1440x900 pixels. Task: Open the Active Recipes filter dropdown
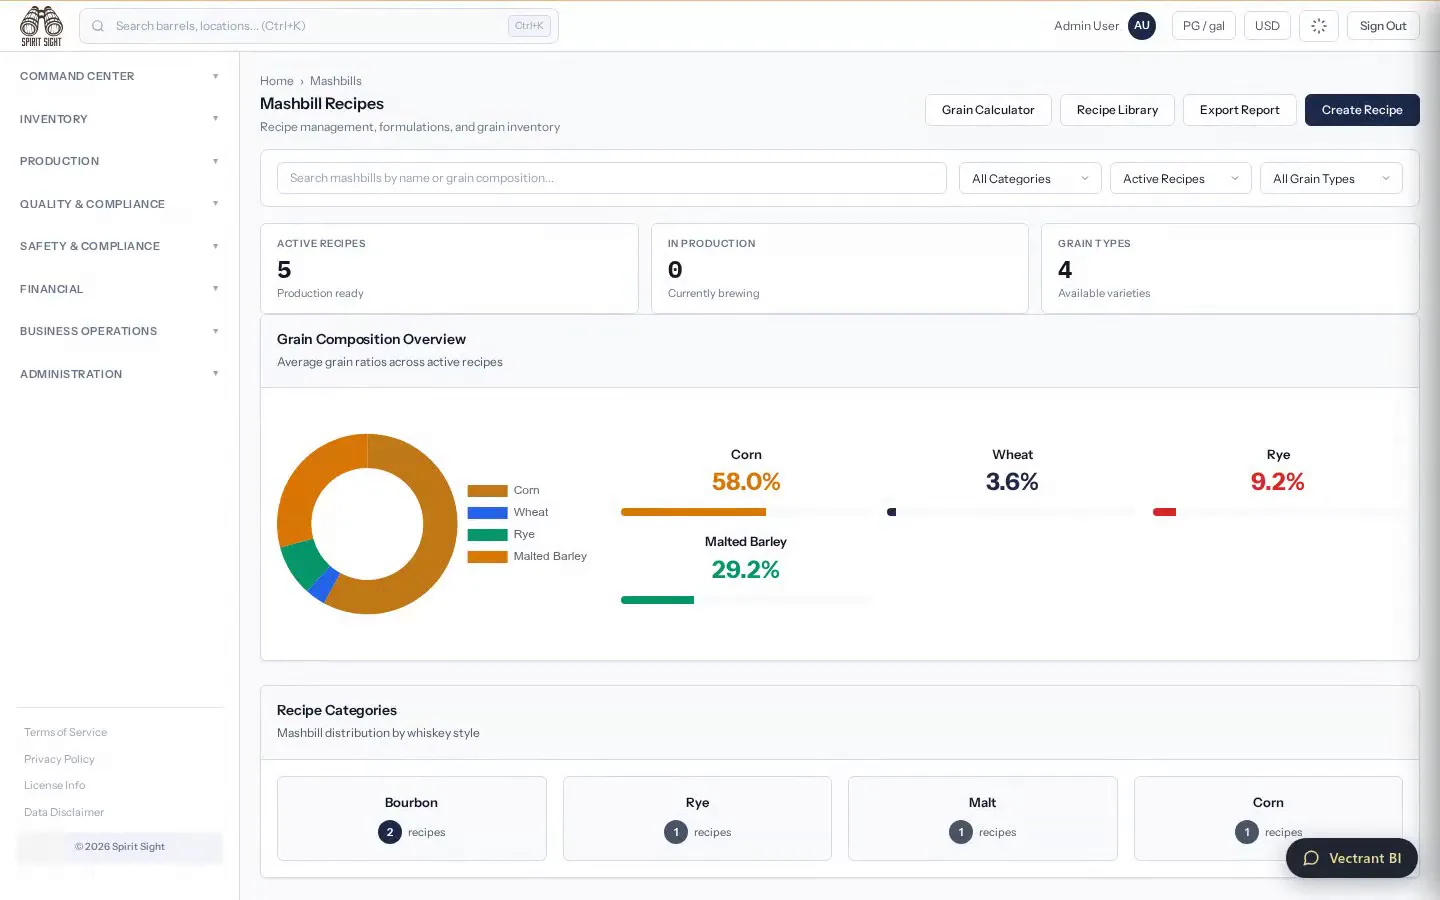1181,179
